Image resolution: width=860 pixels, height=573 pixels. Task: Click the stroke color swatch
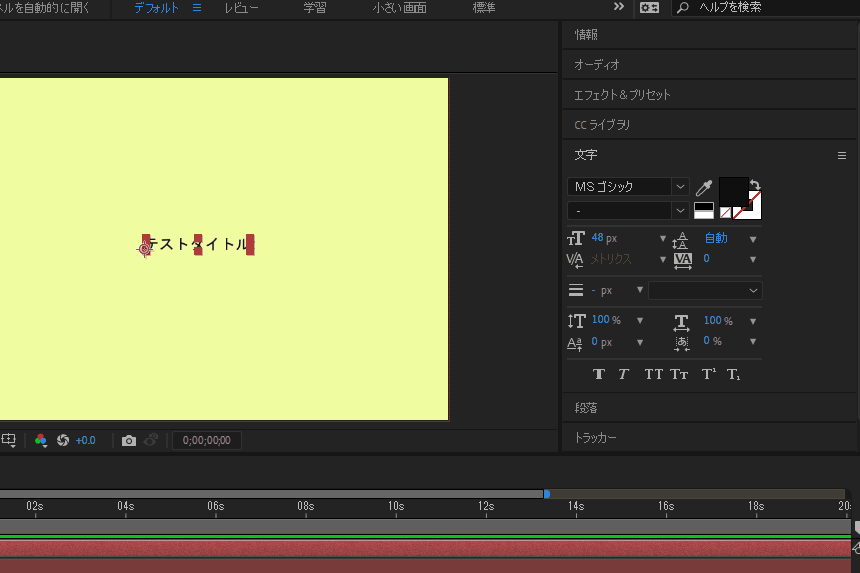pos(755,211)
